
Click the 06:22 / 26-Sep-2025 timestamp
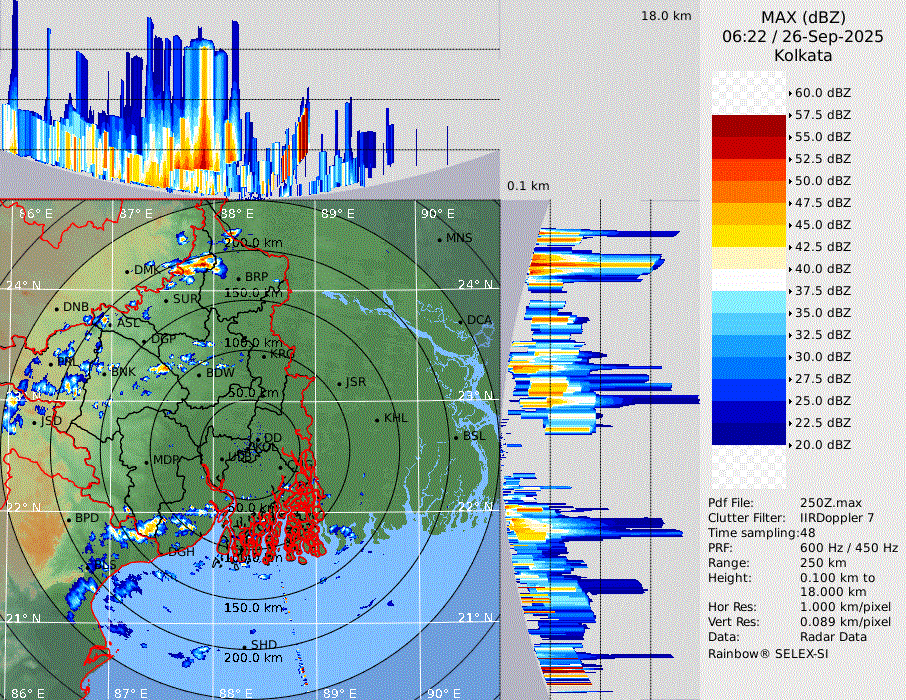tap(803, 36)
